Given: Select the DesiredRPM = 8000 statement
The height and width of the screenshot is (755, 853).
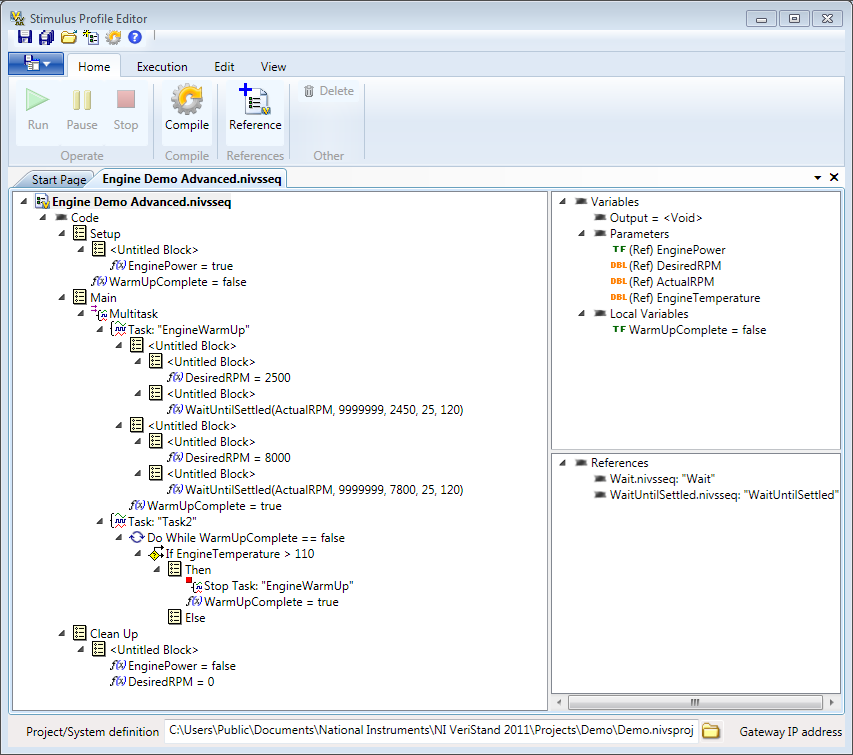Looking at the screenshot, I should (238, 458).
